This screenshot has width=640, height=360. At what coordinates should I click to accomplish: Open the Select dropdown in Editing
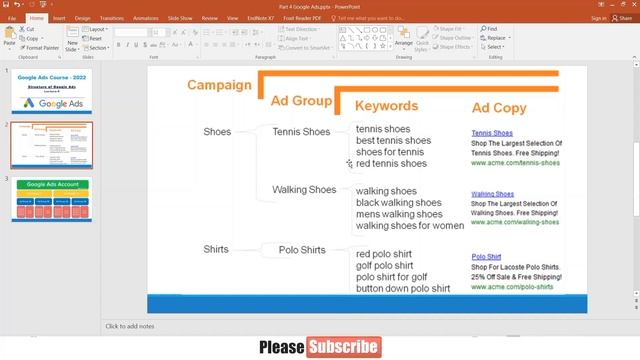(x=492, y=47)
